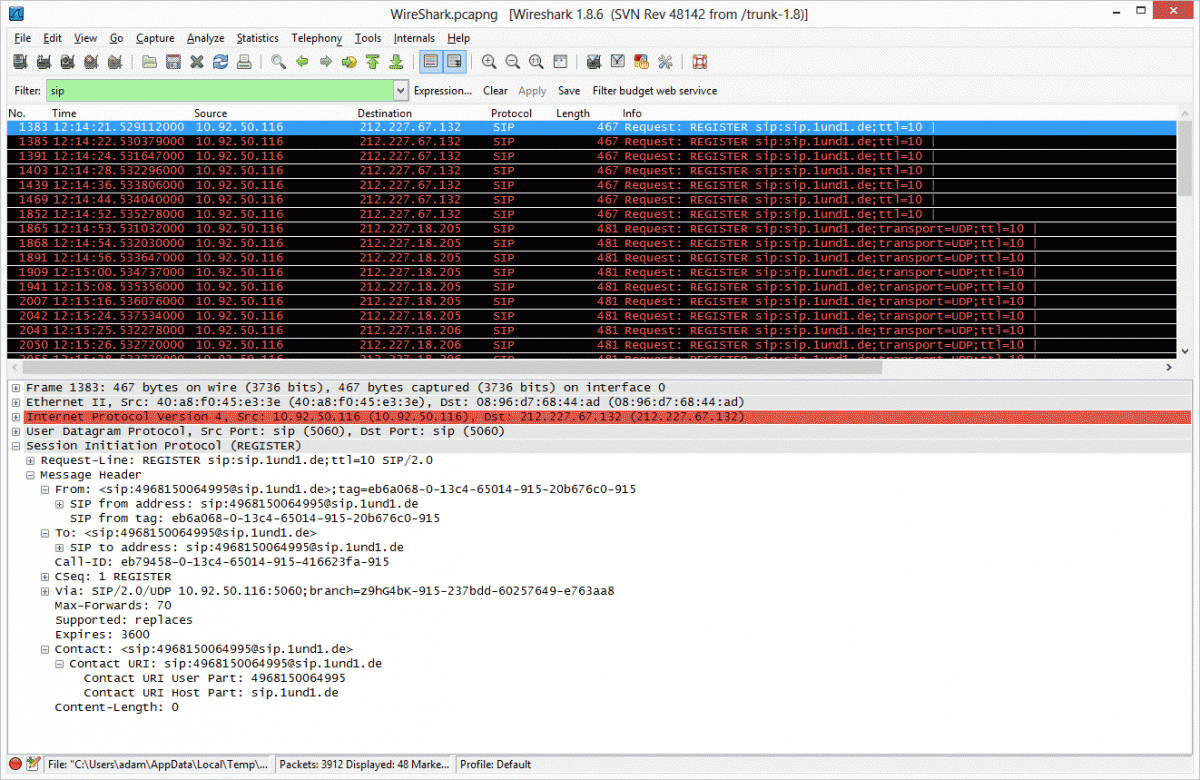Expand the Request-Line node
1200x780 pixels.
point(31,460)
